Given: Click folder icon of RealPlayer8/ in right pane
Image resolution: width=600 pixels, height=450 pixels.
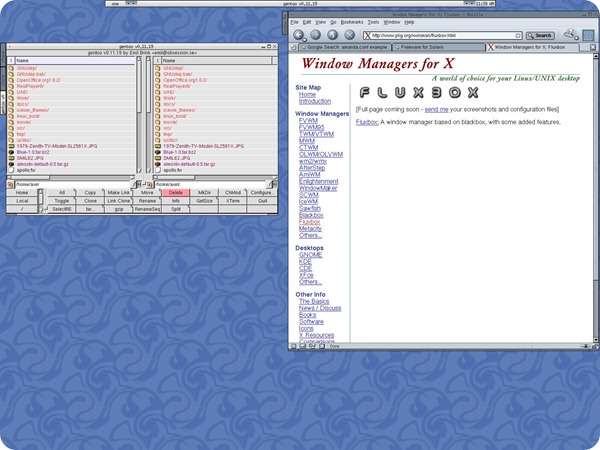Looking at the screenshot, I should (x=158, y=86).
